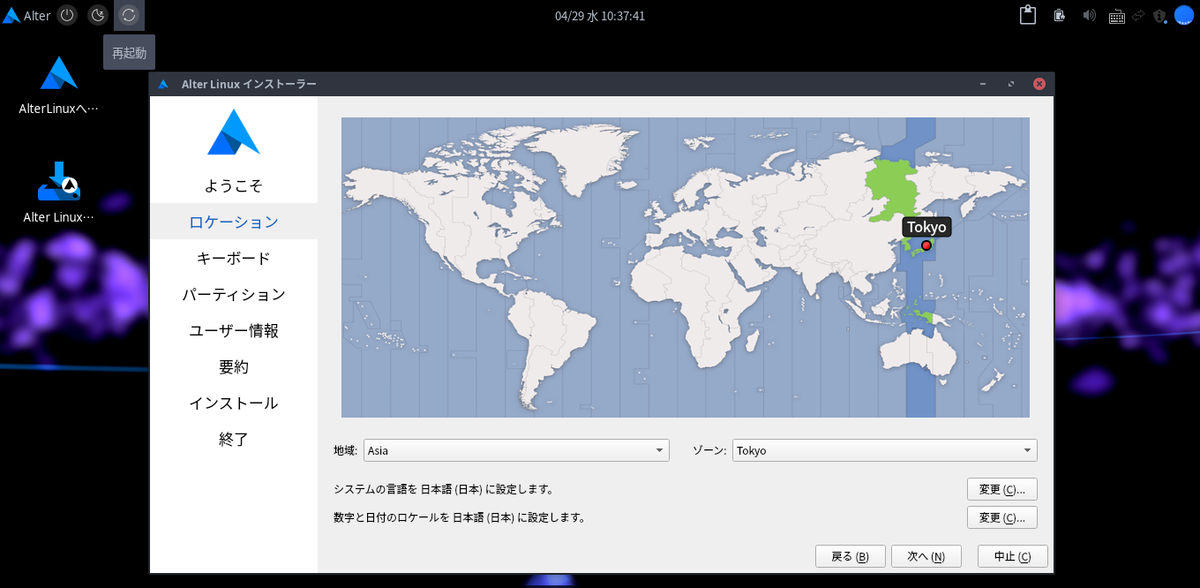Maximize the installer window

tap(1012, 85)
